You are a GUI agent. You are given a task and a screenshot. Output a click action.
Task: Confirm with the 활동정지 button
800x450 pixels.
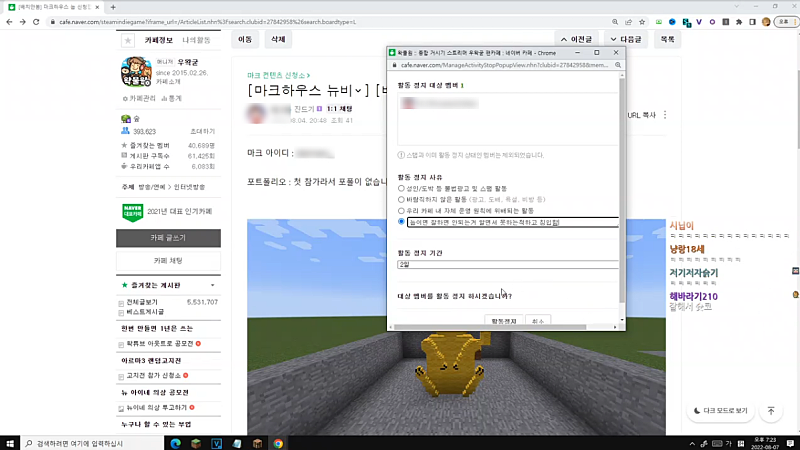504,321
